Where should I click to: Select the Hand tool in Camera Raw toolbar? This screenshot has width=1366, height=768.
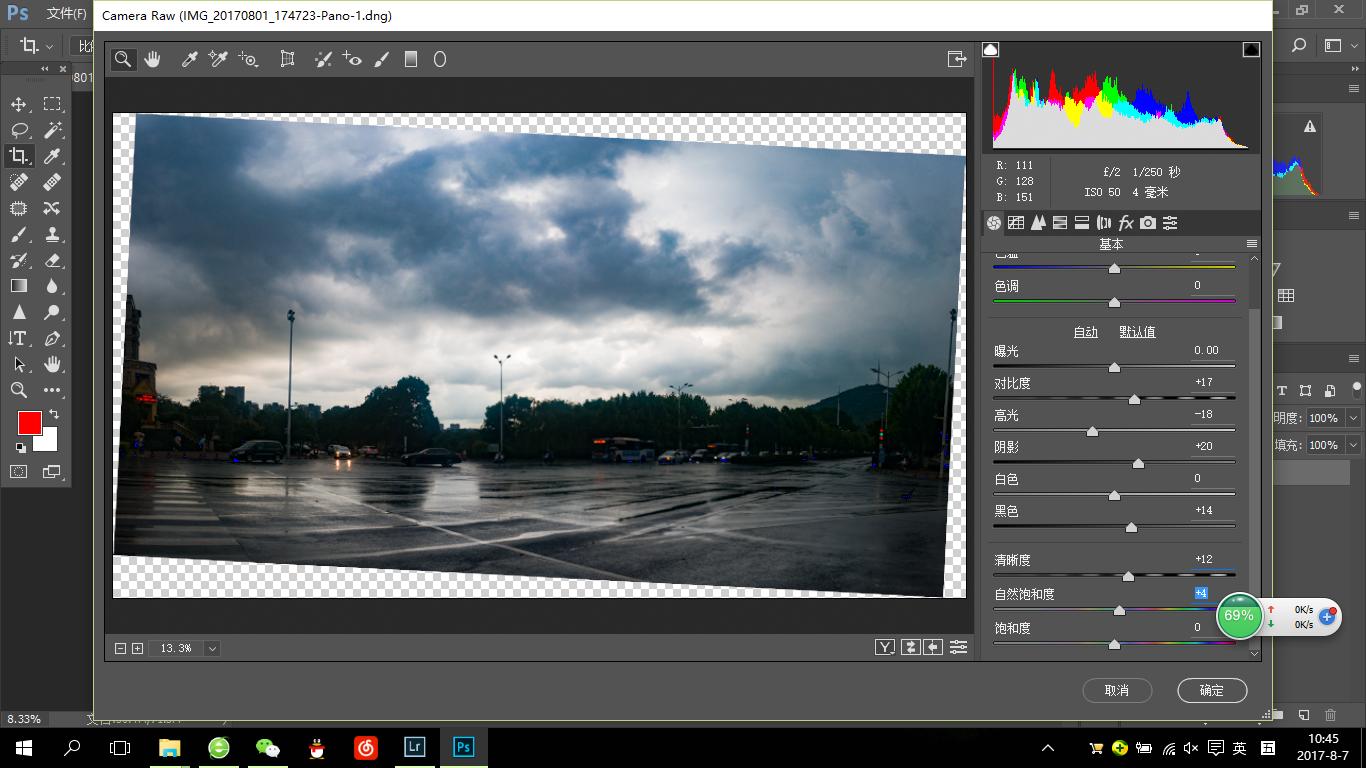[152, 60]
